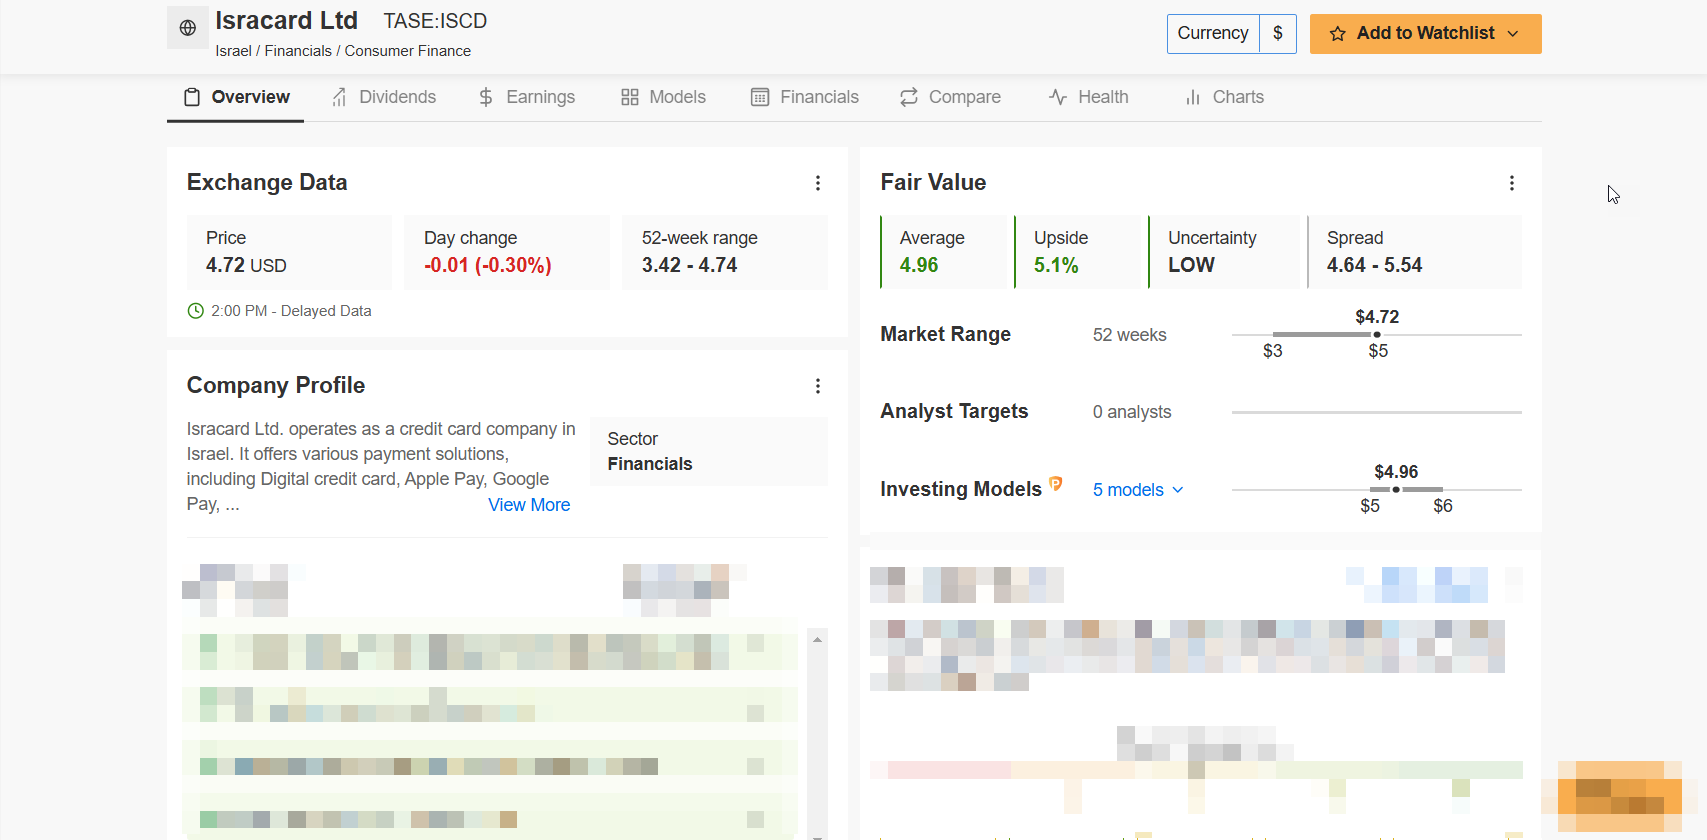Click the 0 analysts label
The width and height of the screenshot is (1707, 840).
pos(1132,412)
